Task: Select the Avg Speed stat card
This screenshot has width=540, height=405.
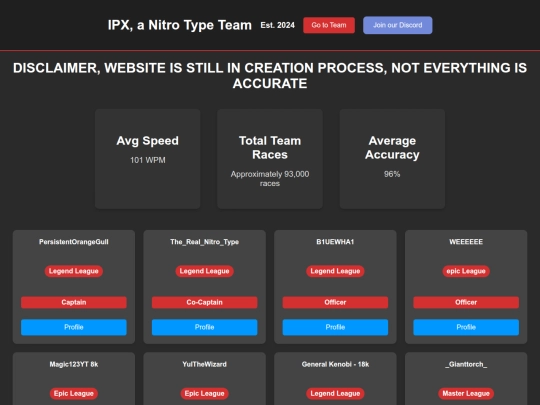Action: tap(148, 159)
